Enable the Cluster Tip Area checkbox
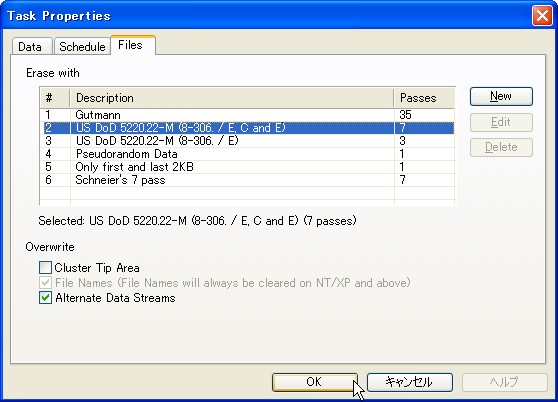The width and height of the screenshot is (558, 402). click(45, 268)
